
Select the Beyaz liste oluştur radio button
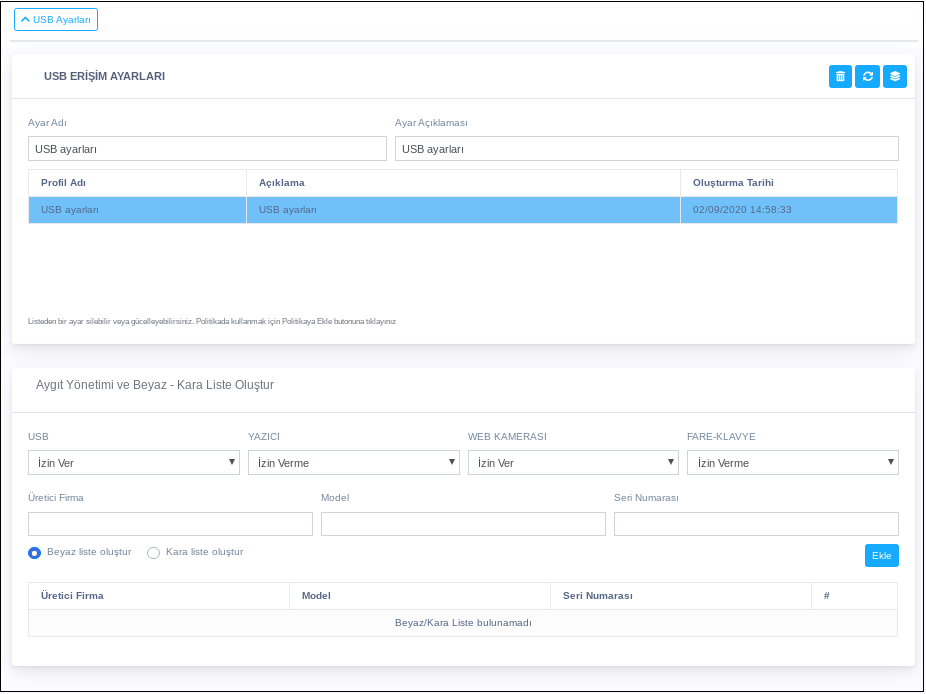[35, 552]
